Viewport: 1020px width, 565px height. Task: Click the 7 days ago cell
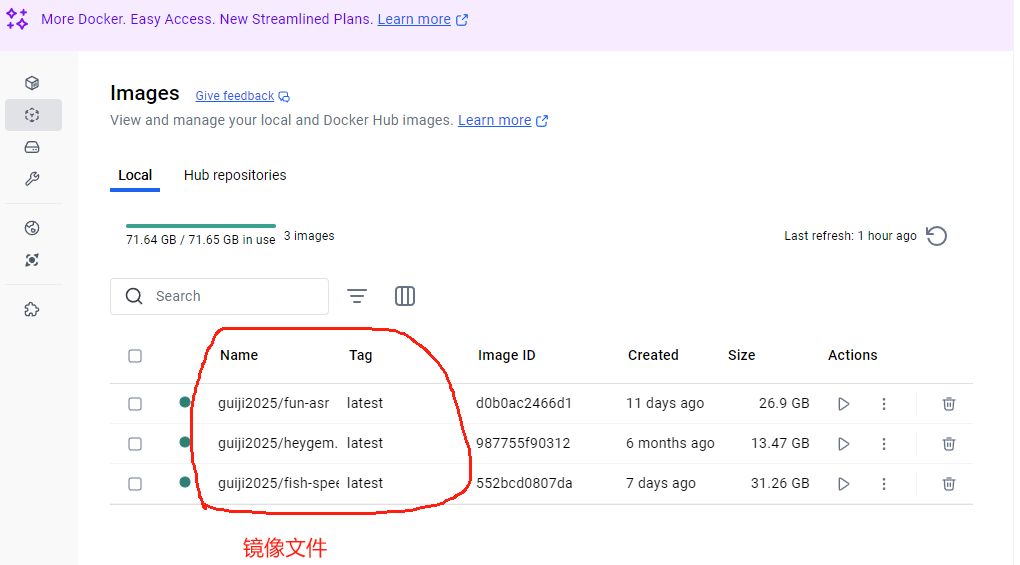tap(661, 483)
